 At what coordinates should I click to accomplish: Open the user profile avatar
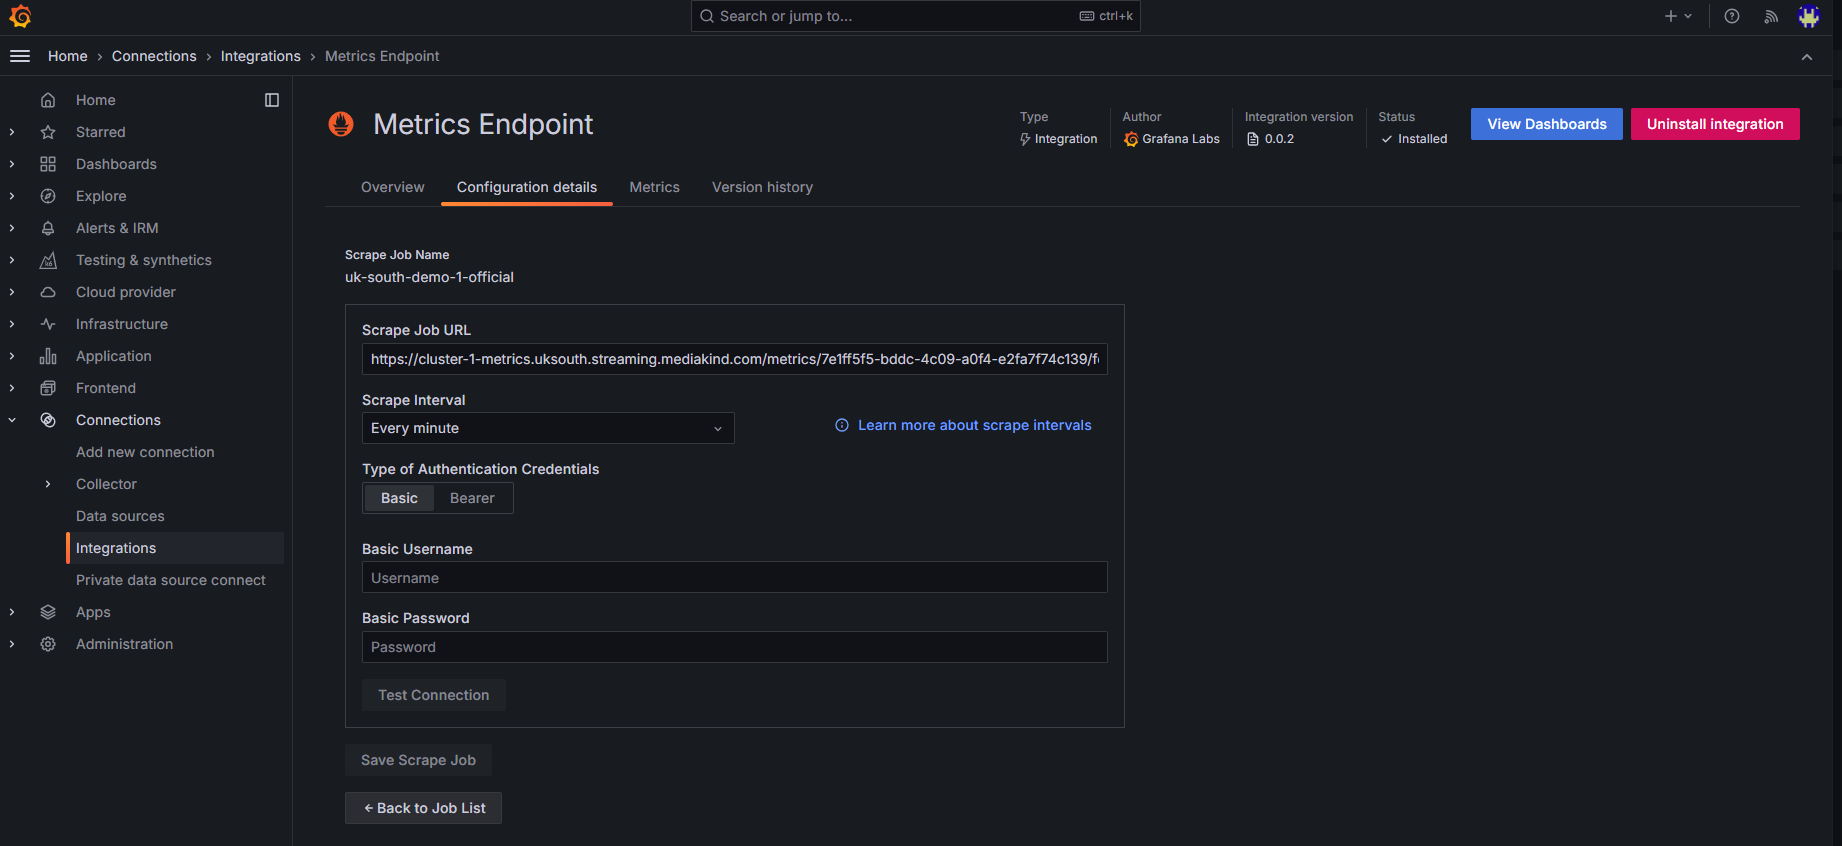1808,16
